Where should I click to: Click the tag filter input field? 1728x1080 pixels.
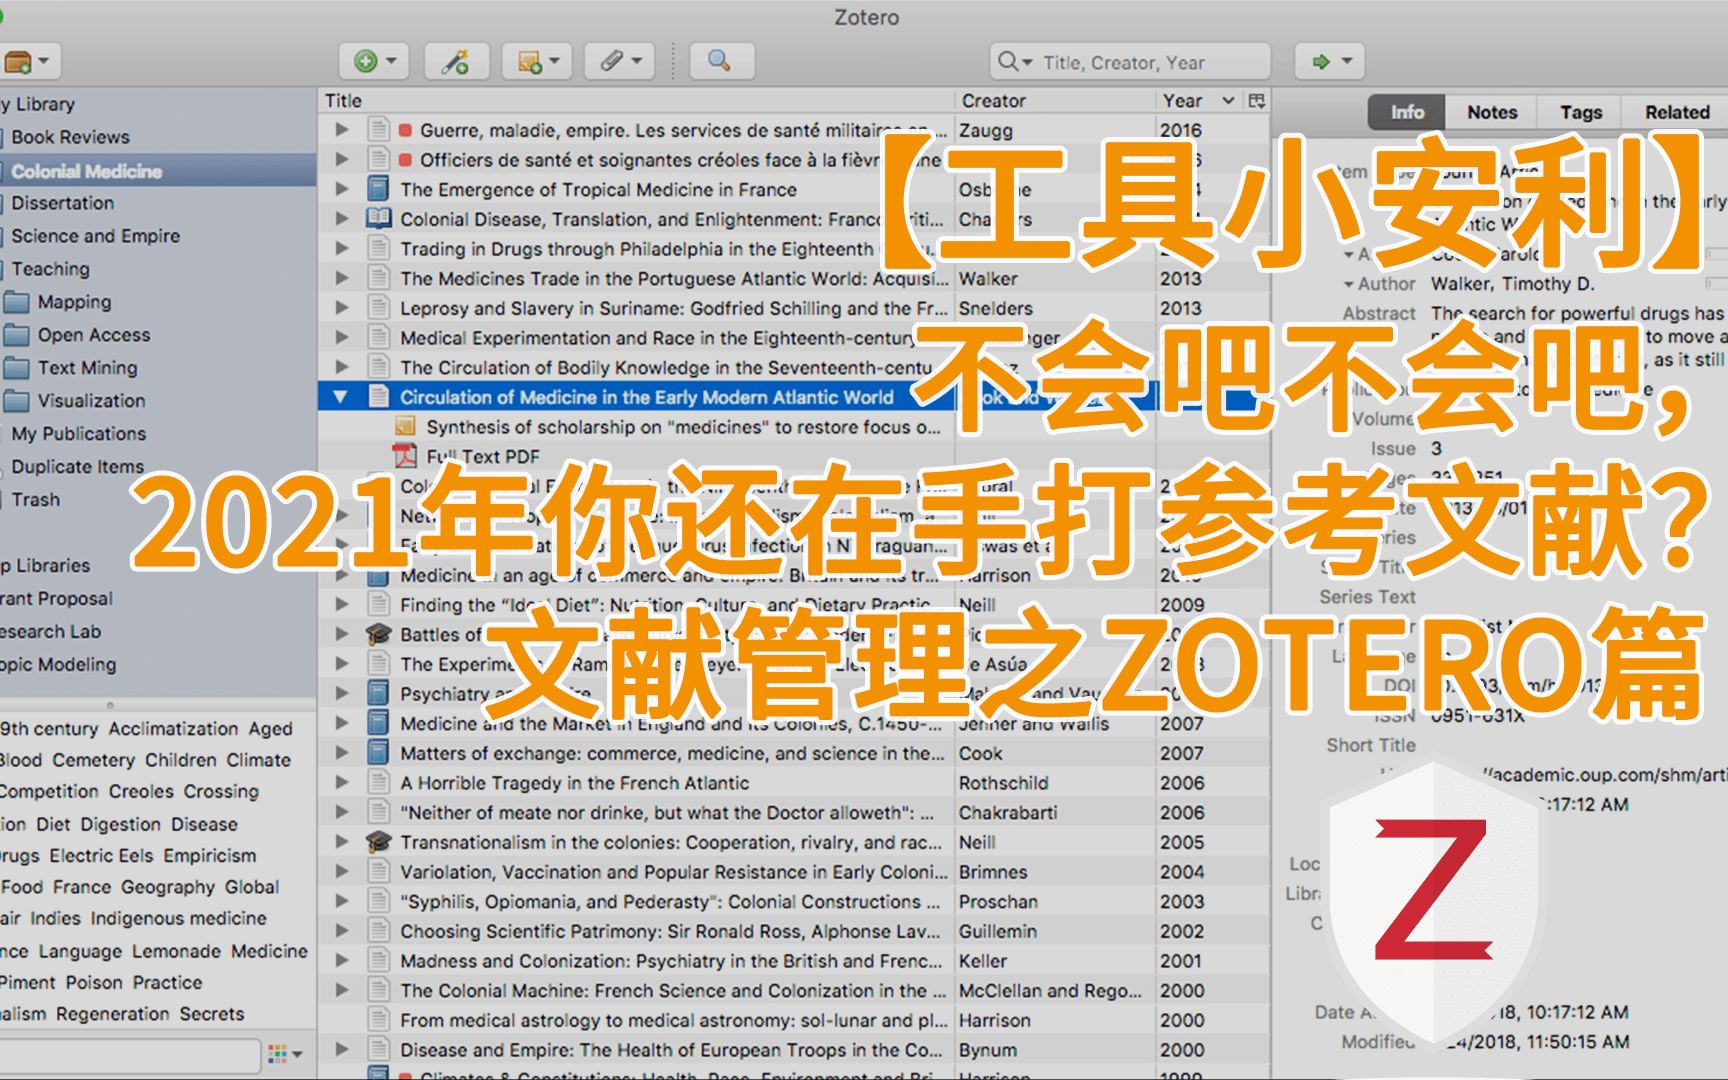(130, 1055)
